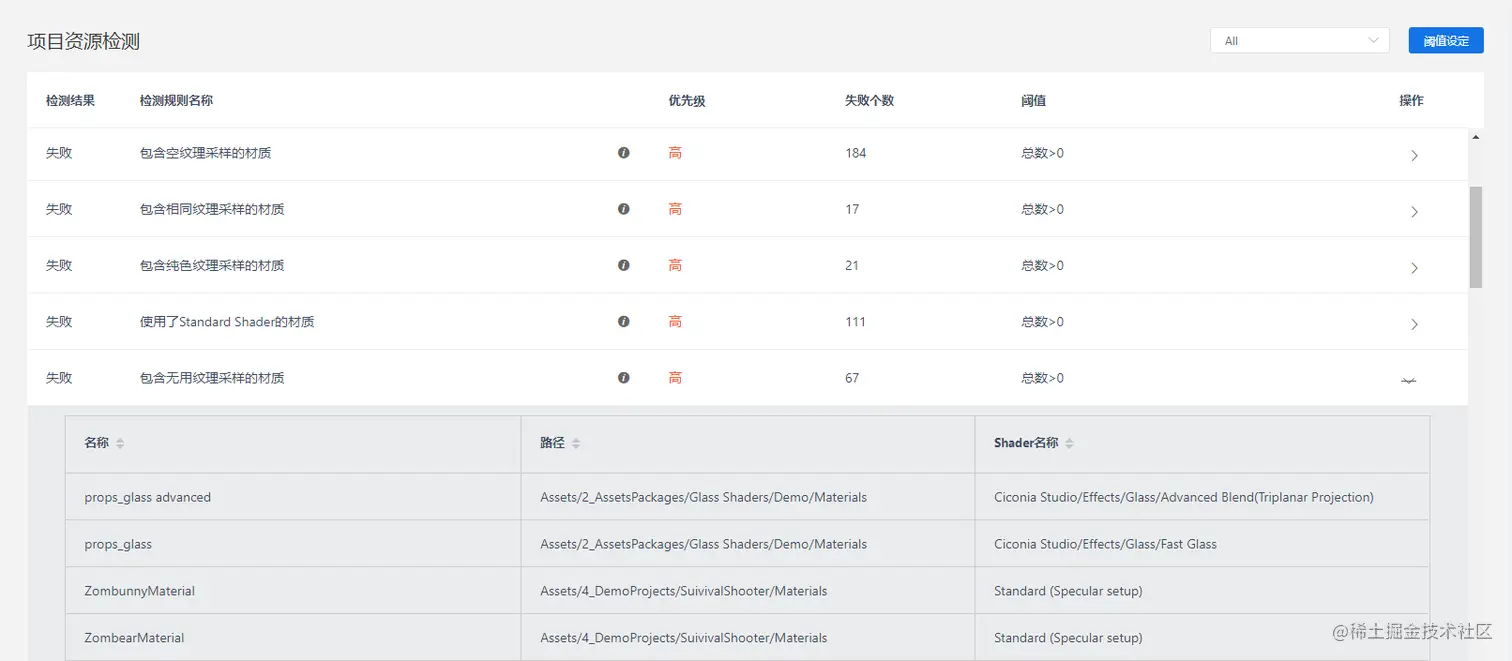The height and width of the screenshot is (661, 1512).
Task: Click rule name 包含空纹理采样的材质
Action: click(x=205, y=153)
